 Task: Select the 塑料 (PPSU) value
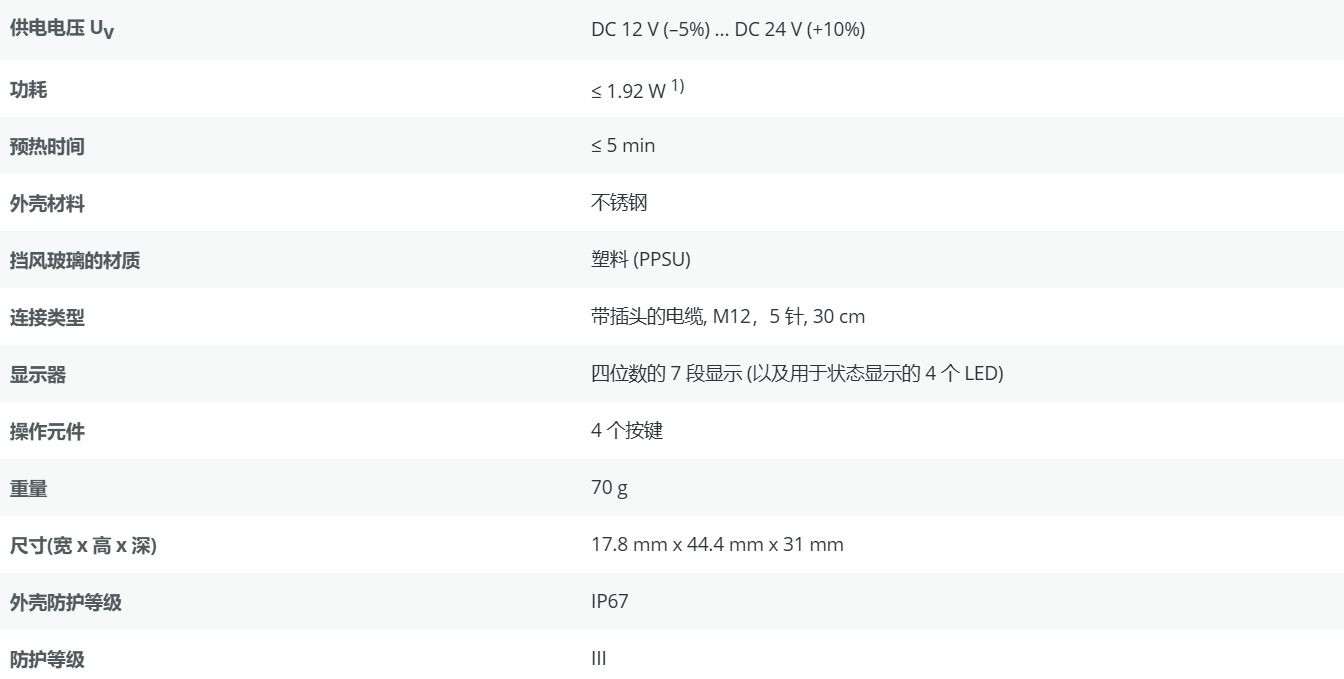click(x=640, y=260)
